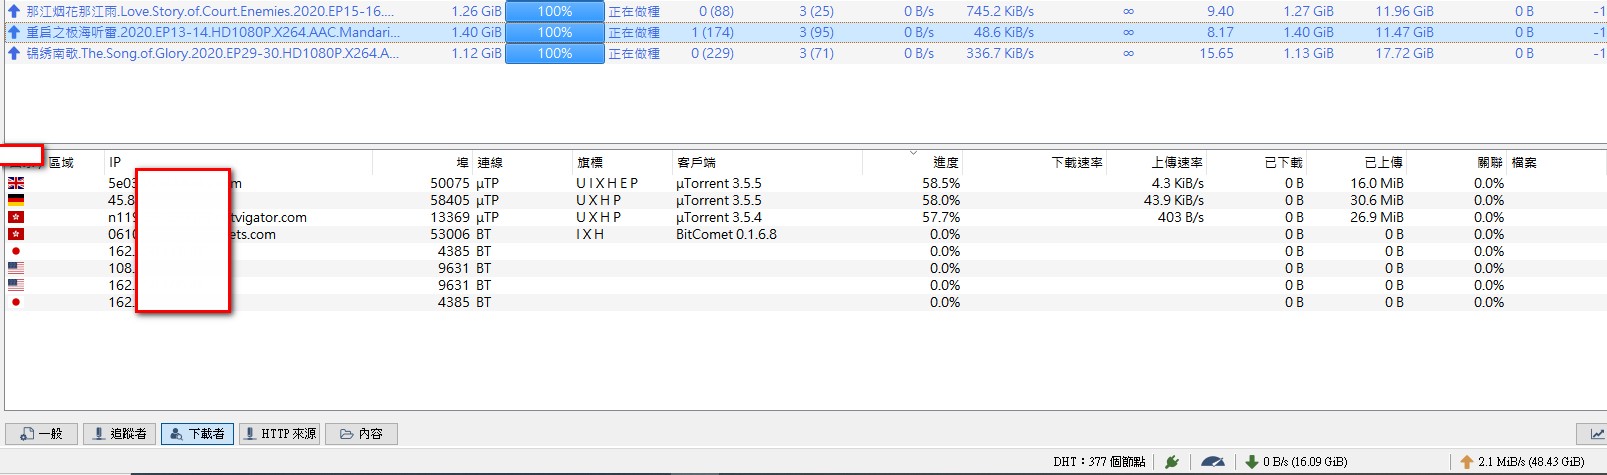This screenshot has height=475, width=1607.
Task: Click seeding arrow icon of The Song of Glory torrent
Action: tap(14, 53)
